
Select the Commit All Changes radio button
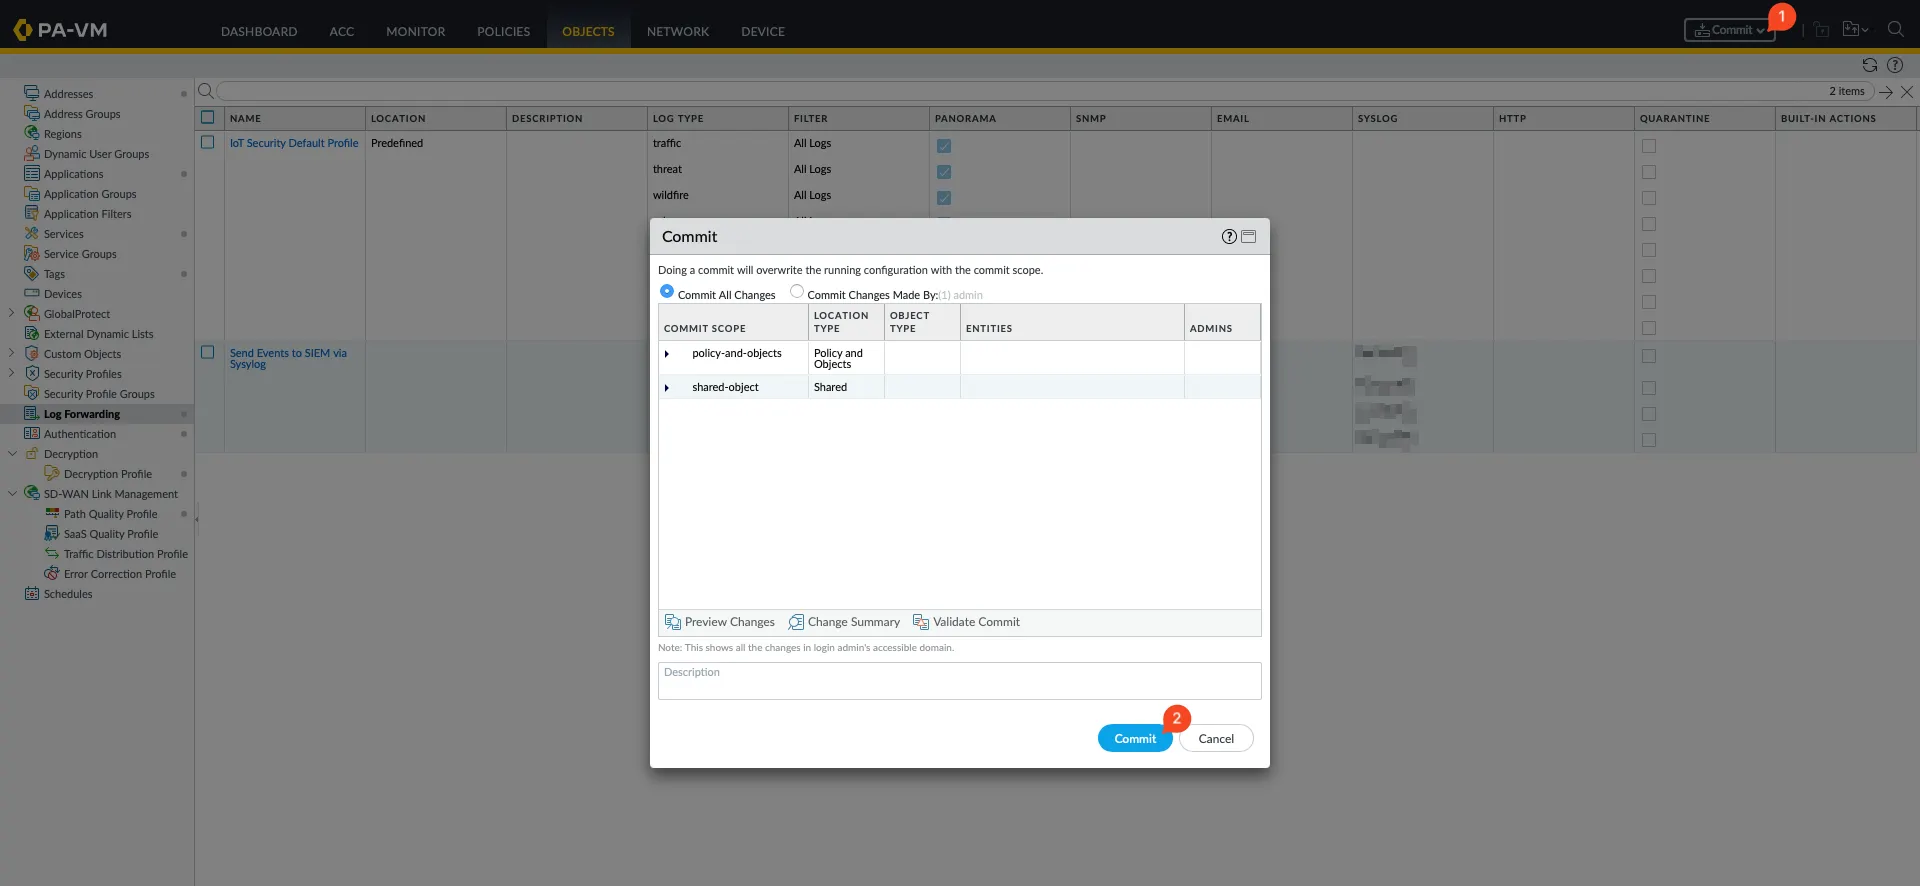(667, 292)
